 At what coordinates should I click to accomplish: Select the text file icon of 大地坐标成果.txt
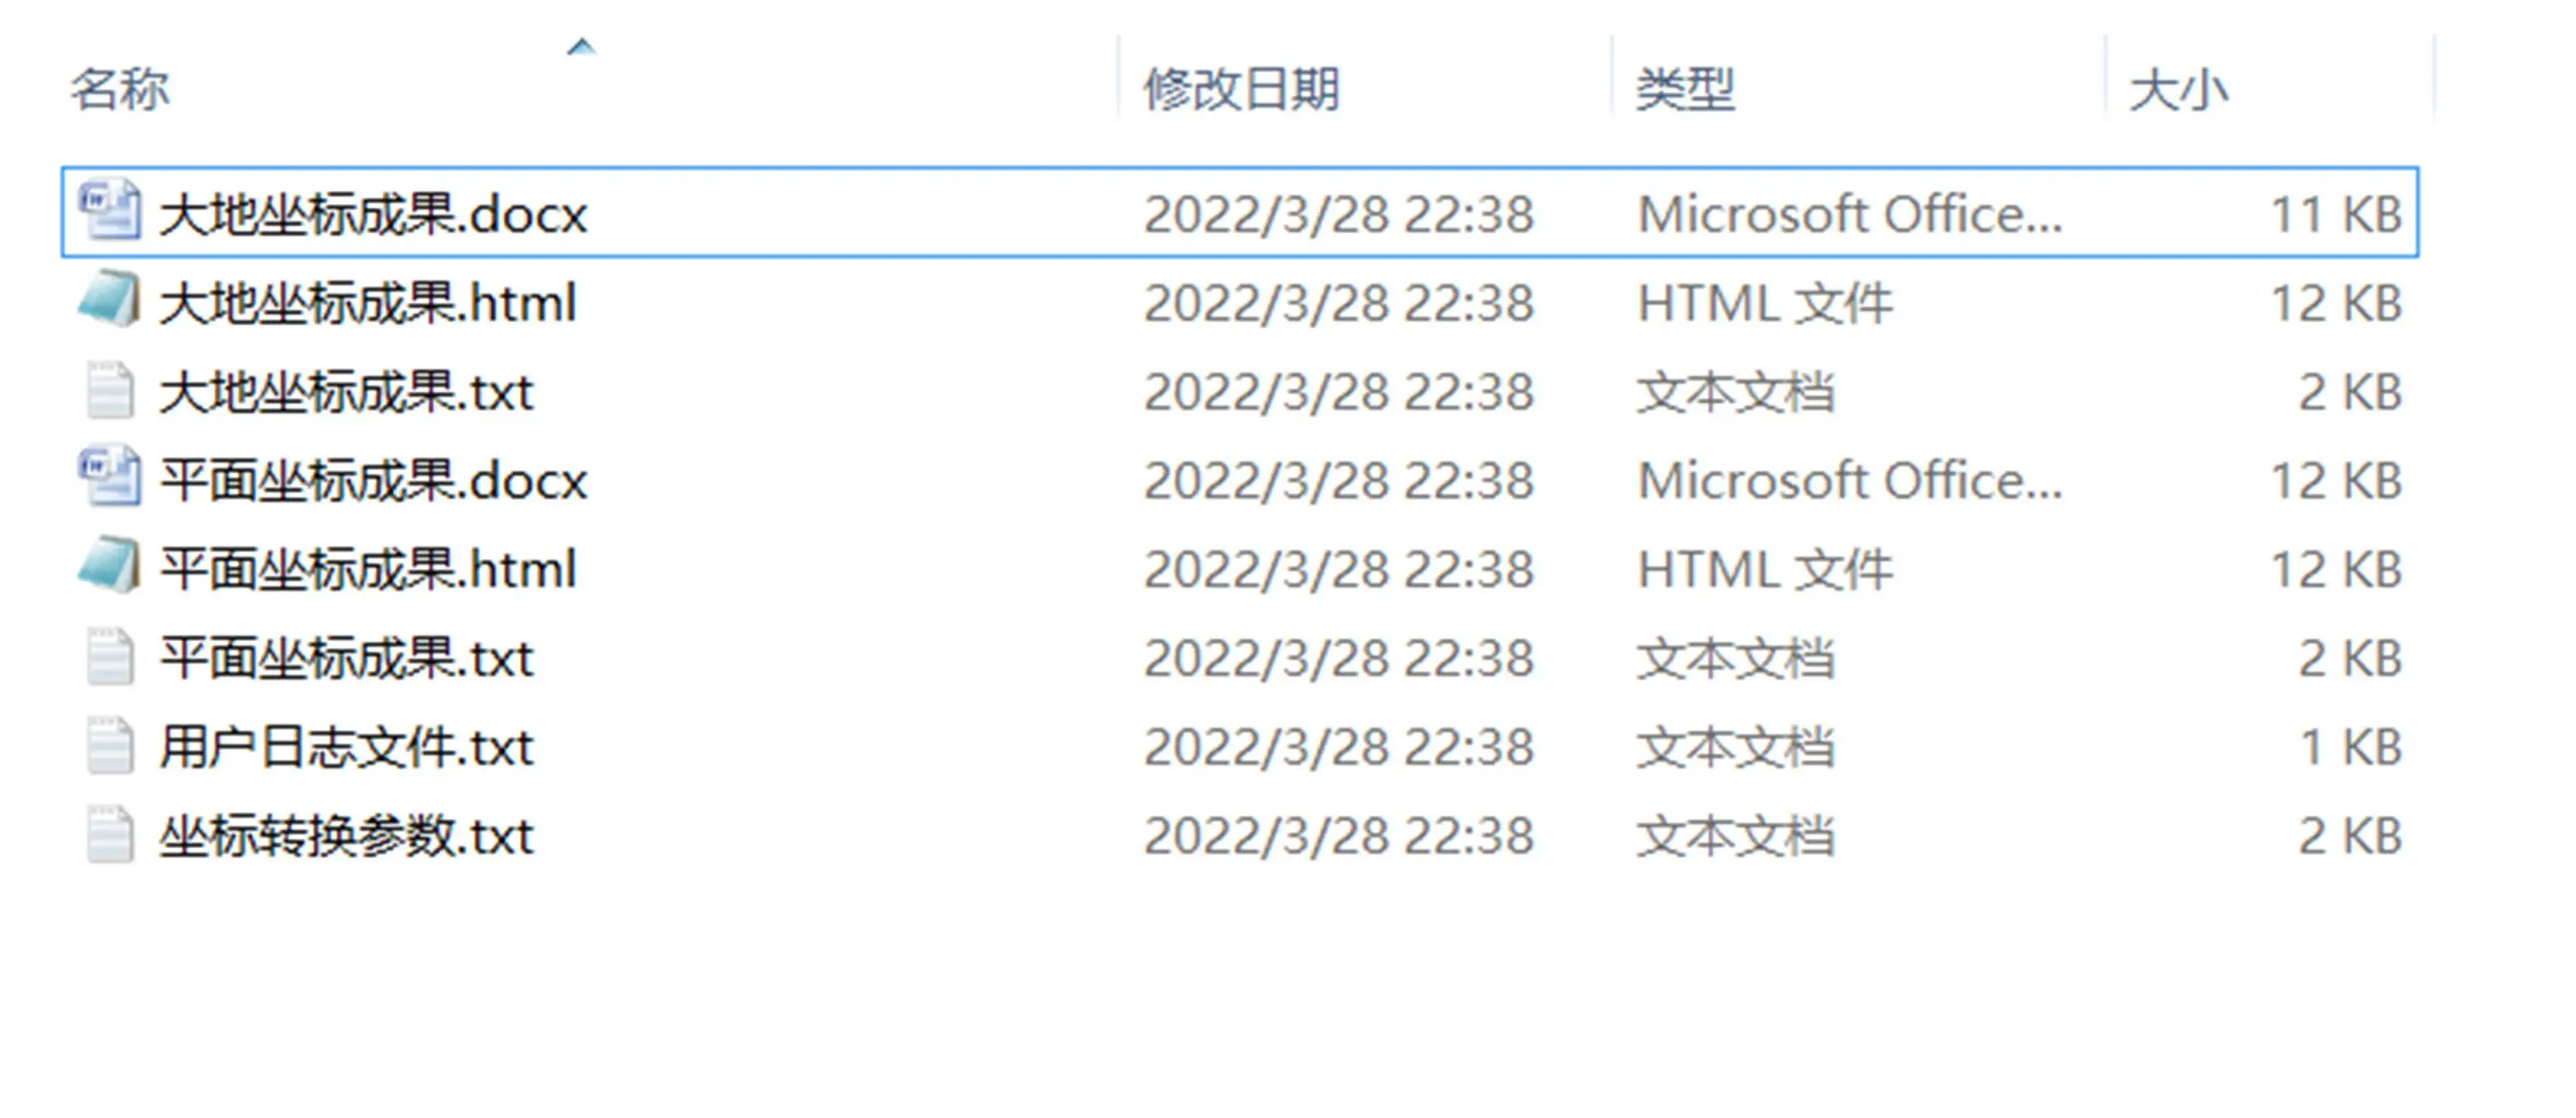coord(109,389)
